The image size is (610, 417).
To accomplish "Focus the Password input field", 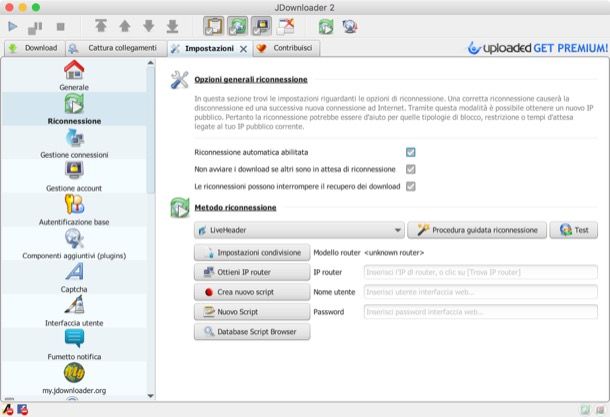I will (x=481, y=312).
